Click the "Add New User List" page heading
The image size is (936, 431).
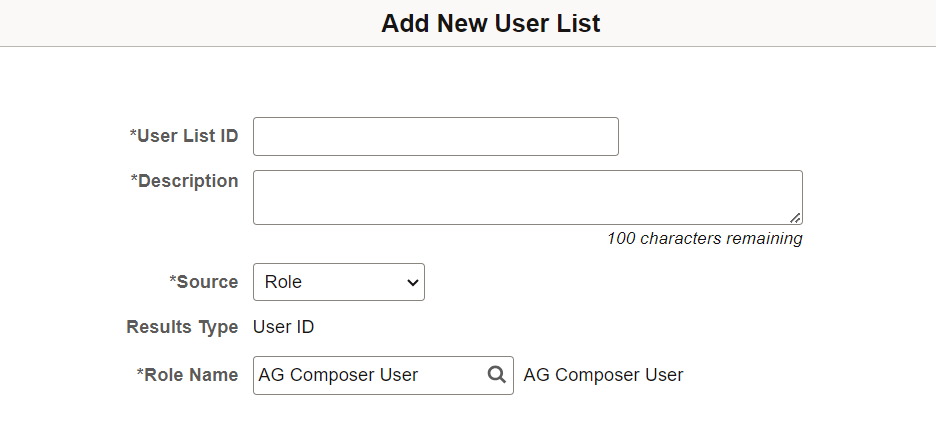[491, 23]
